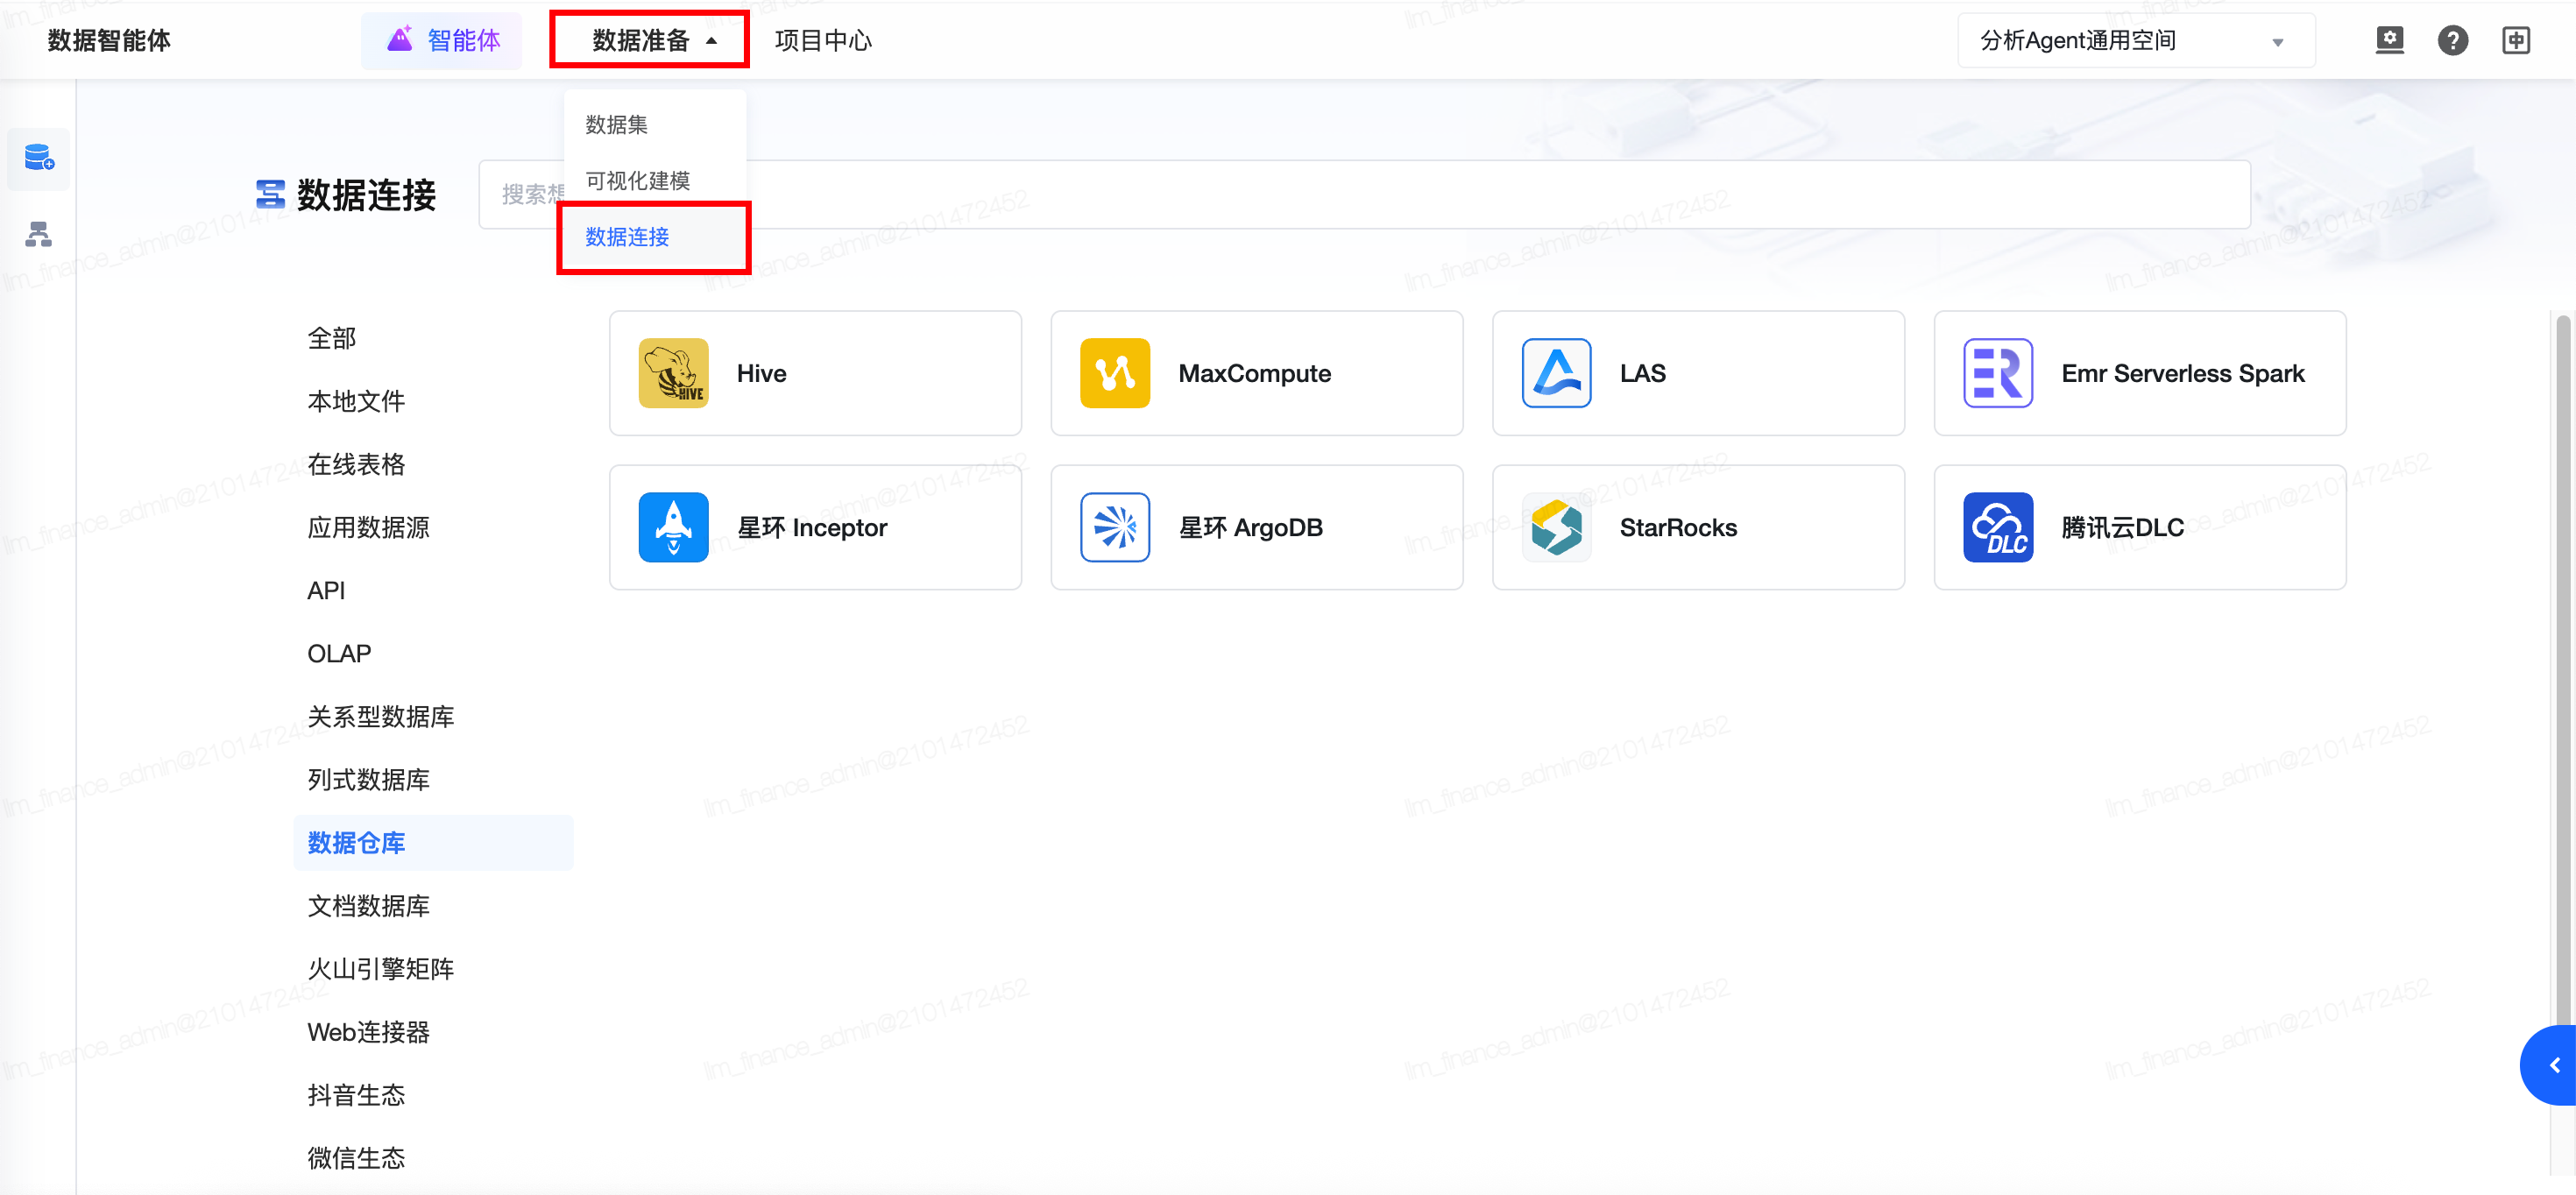Select the OLAP category
Screen dimensions: 2576x1195
click(433, 653)
